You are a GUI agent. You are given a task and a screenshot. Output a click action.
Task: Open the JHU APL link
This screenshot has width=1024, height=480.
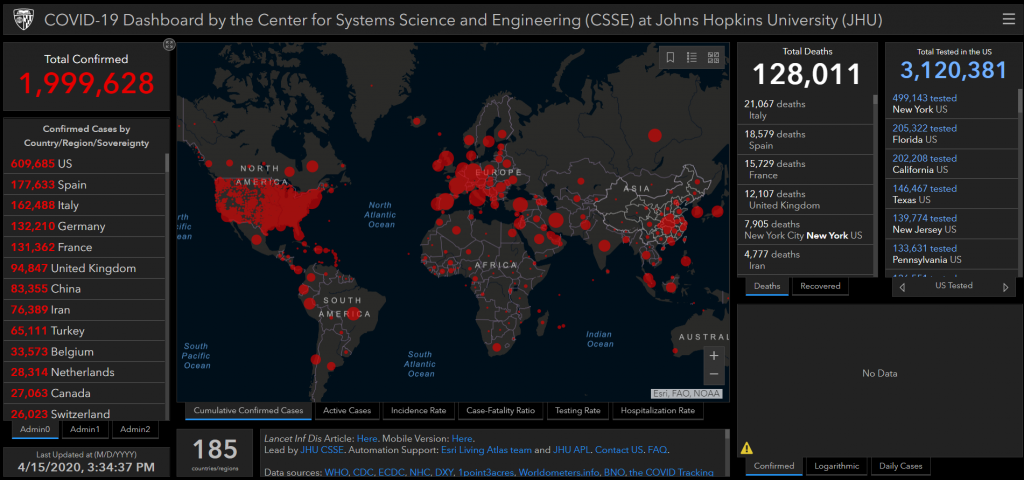click(x=571, y=450)
